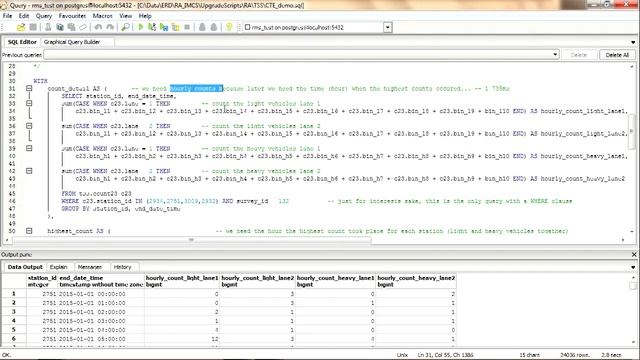Click editor scrollbar right arrow
Screen dimensions: 640x360
623,240
